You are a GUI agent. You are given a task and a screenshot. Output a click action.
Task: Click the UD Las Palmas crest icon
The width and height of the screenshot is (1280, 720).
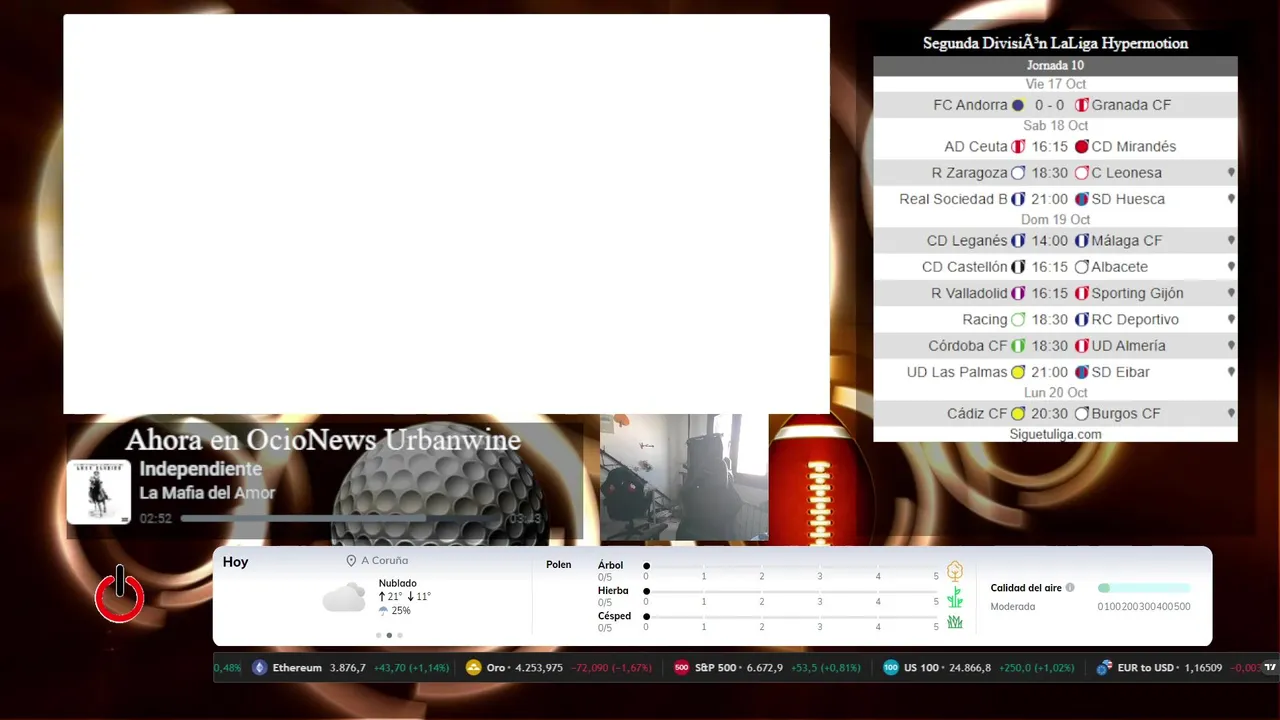tap(1018, 372)
